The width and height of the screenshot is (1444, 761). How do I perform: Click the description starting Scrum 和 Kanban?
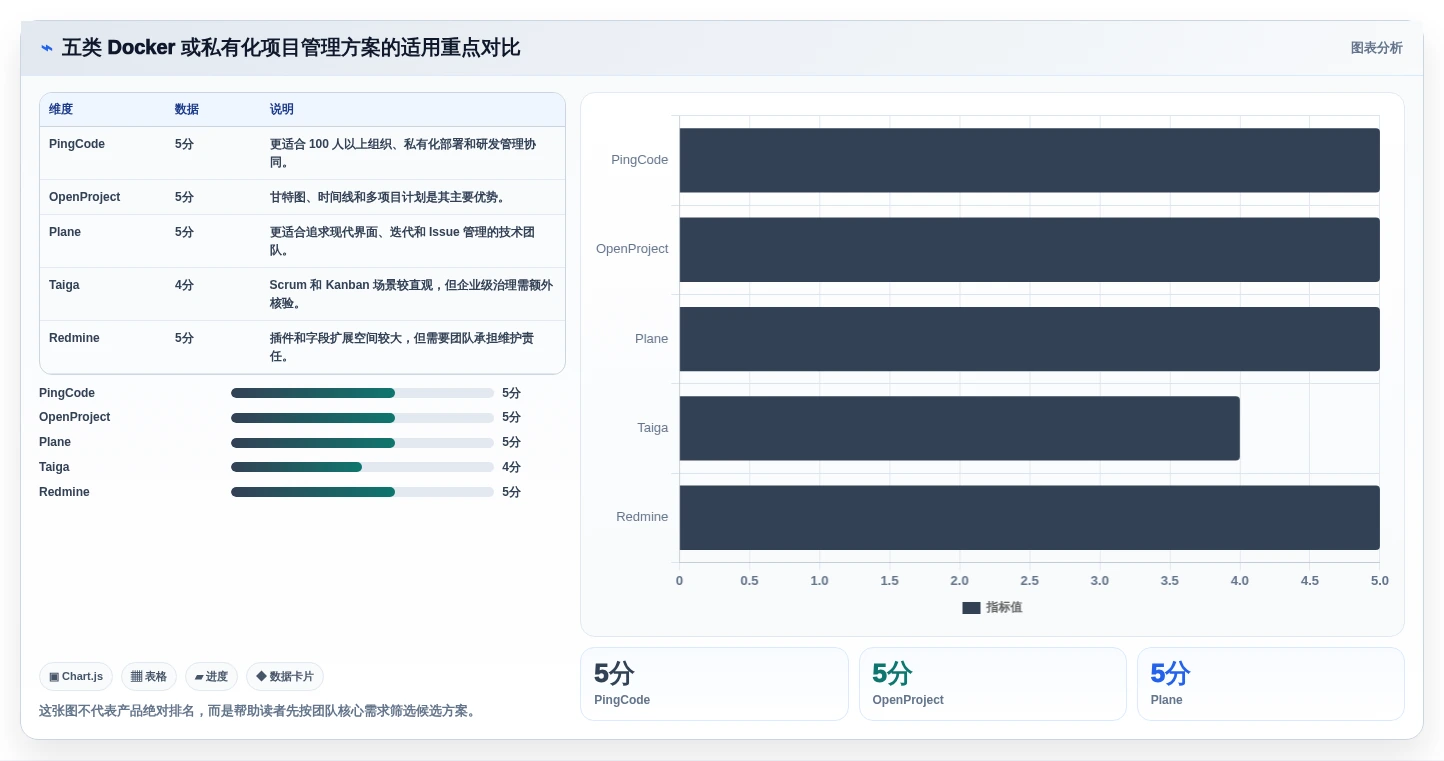411,294
